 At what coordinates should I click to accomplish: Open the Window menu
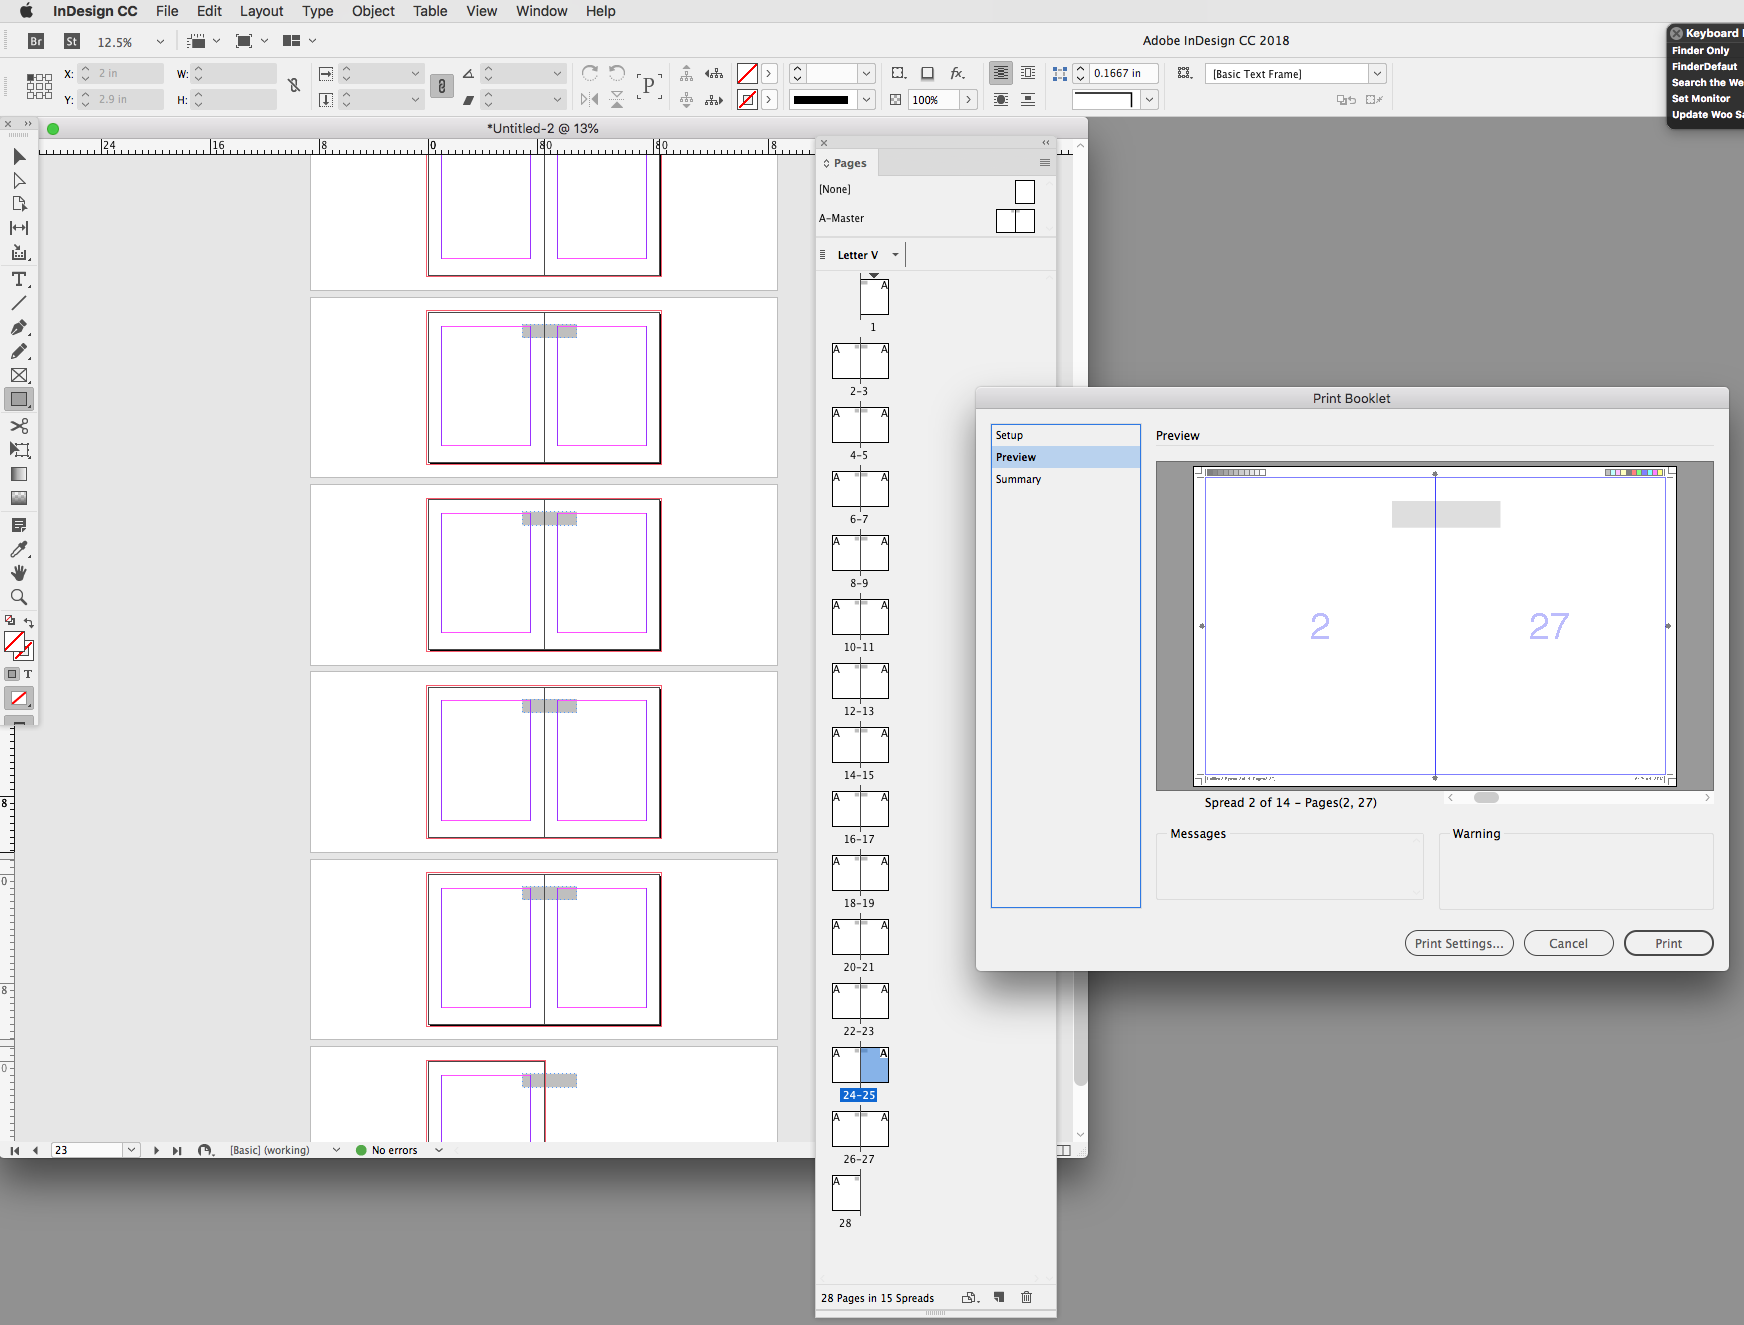coord(542,11)
